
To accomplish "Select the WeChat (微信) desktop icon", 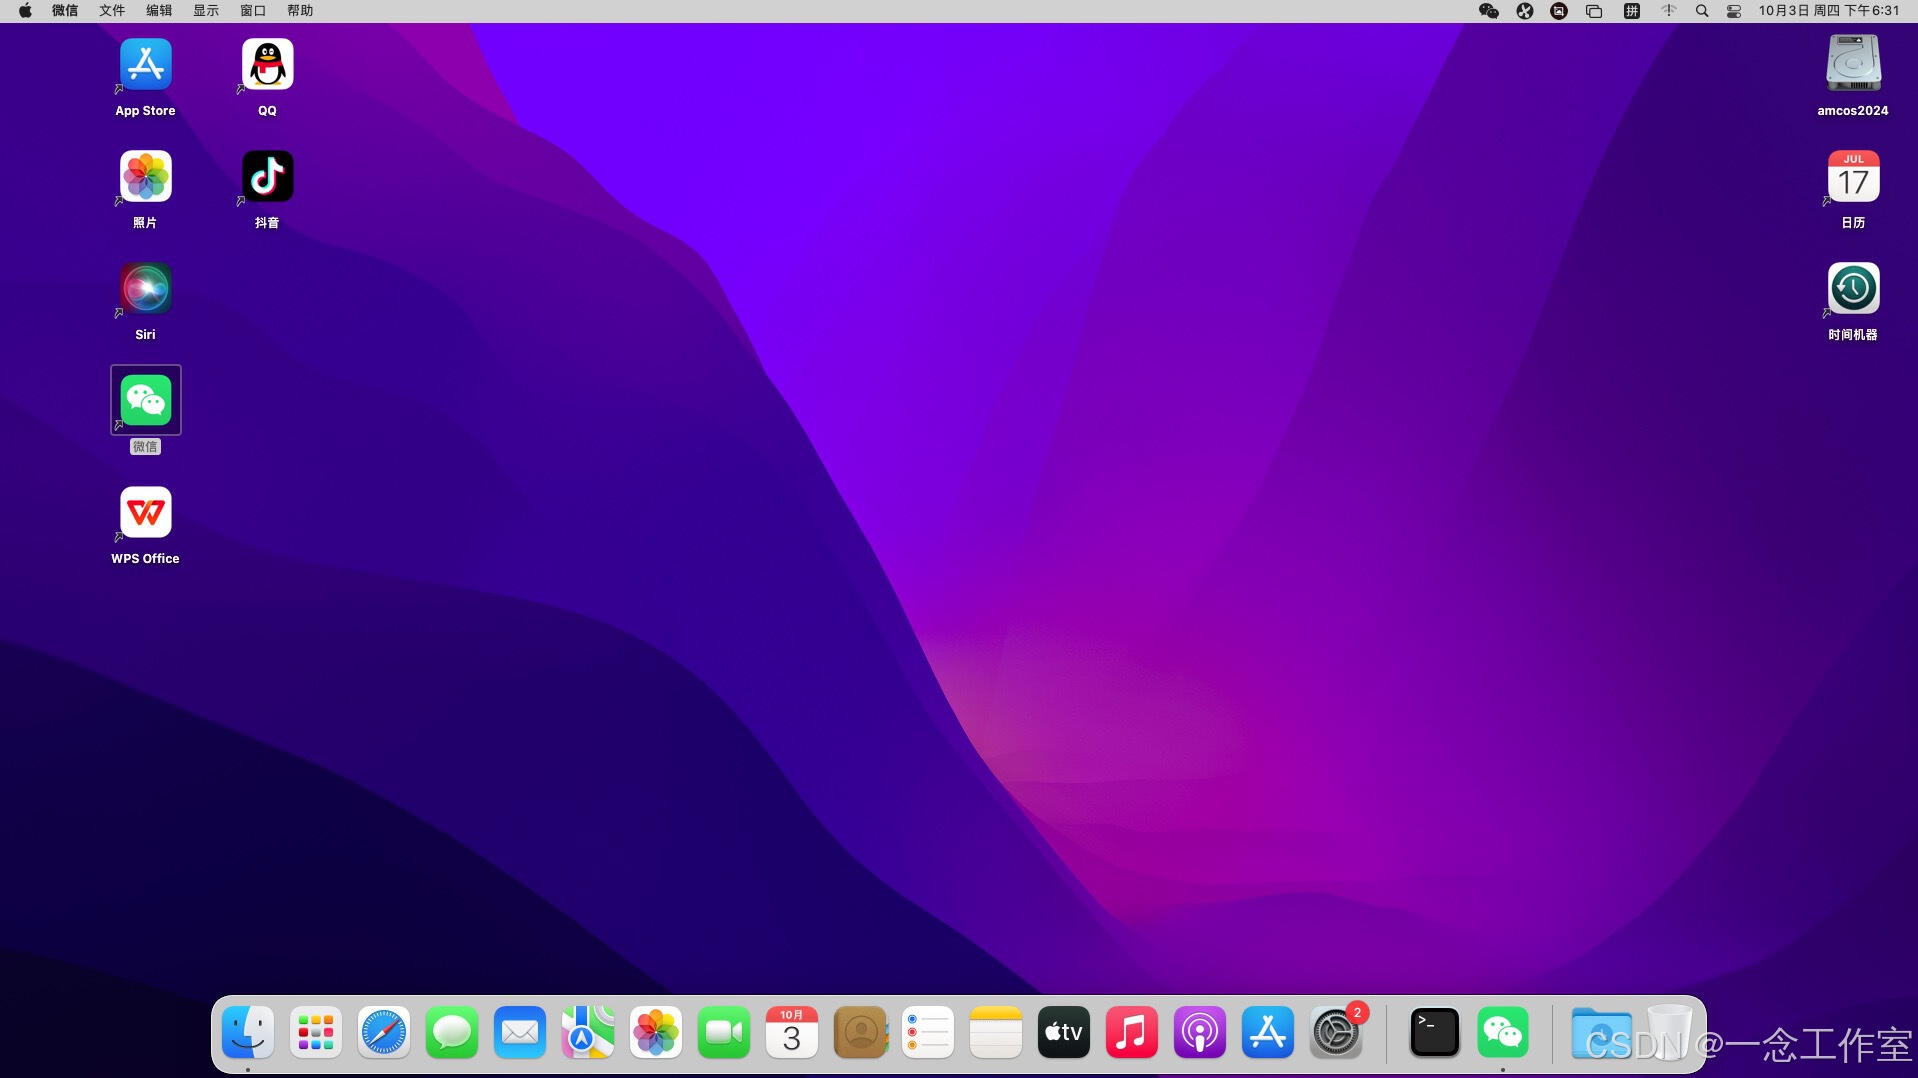I will tap(146, 401).
